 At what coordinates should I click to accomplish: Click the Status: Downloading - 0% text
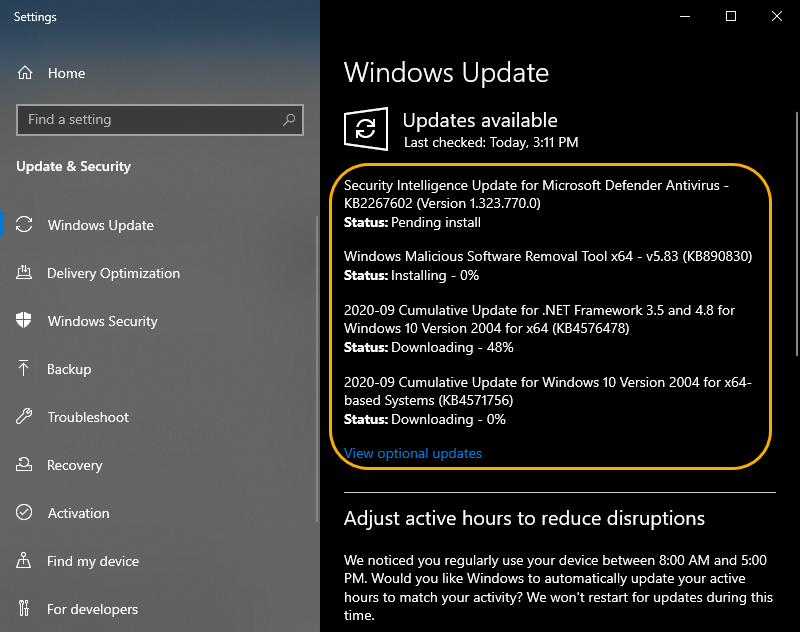(424, 419)
